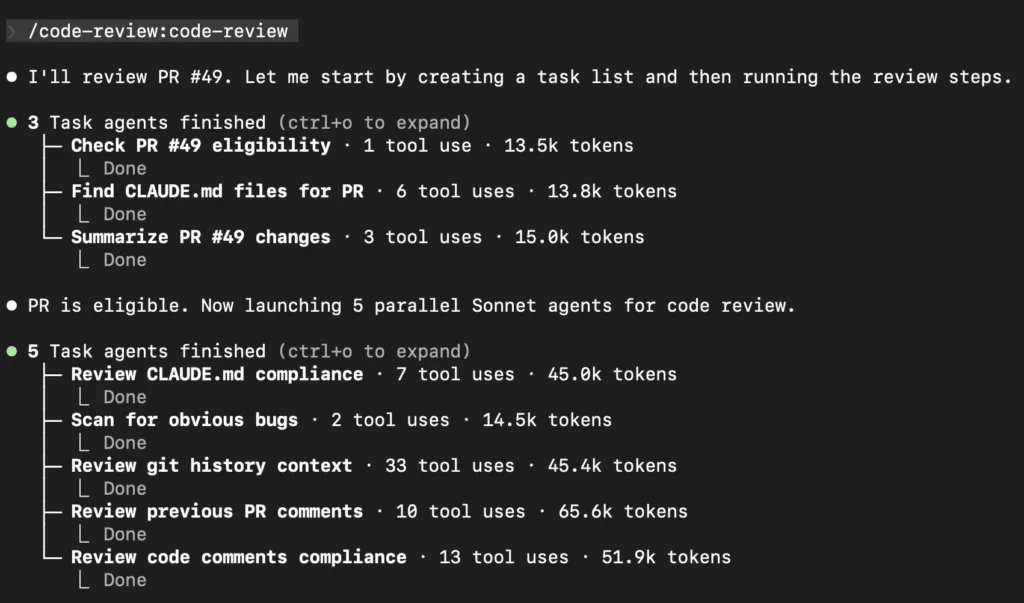Viewport: 1024px width, 603px height.
Task: Open the "Review CLAUDE.md compliance" task
Action: (x=217, y=374)
